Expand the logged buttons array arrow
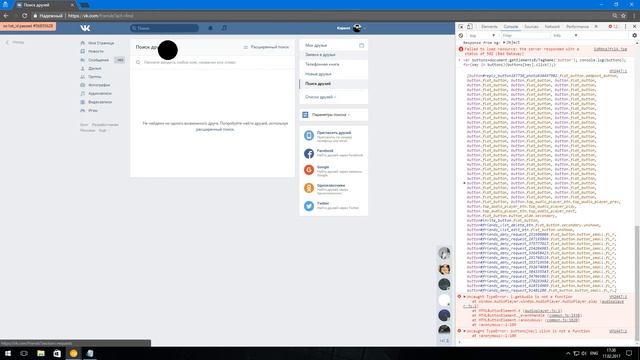Screen dimensions: 640x360 464,183
